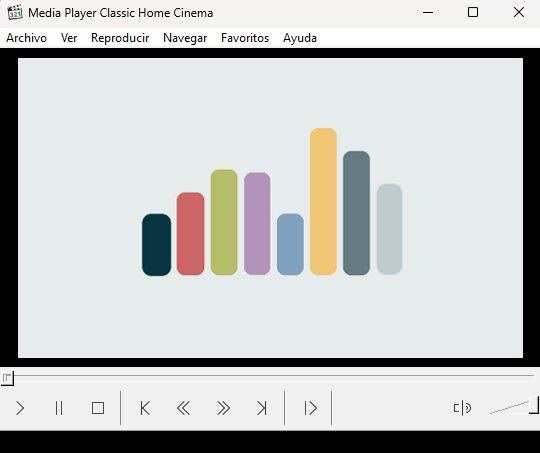Click the volume slider handle
Image resolution: width=540 pixels, height=453 pixels.
click(534, 404)
